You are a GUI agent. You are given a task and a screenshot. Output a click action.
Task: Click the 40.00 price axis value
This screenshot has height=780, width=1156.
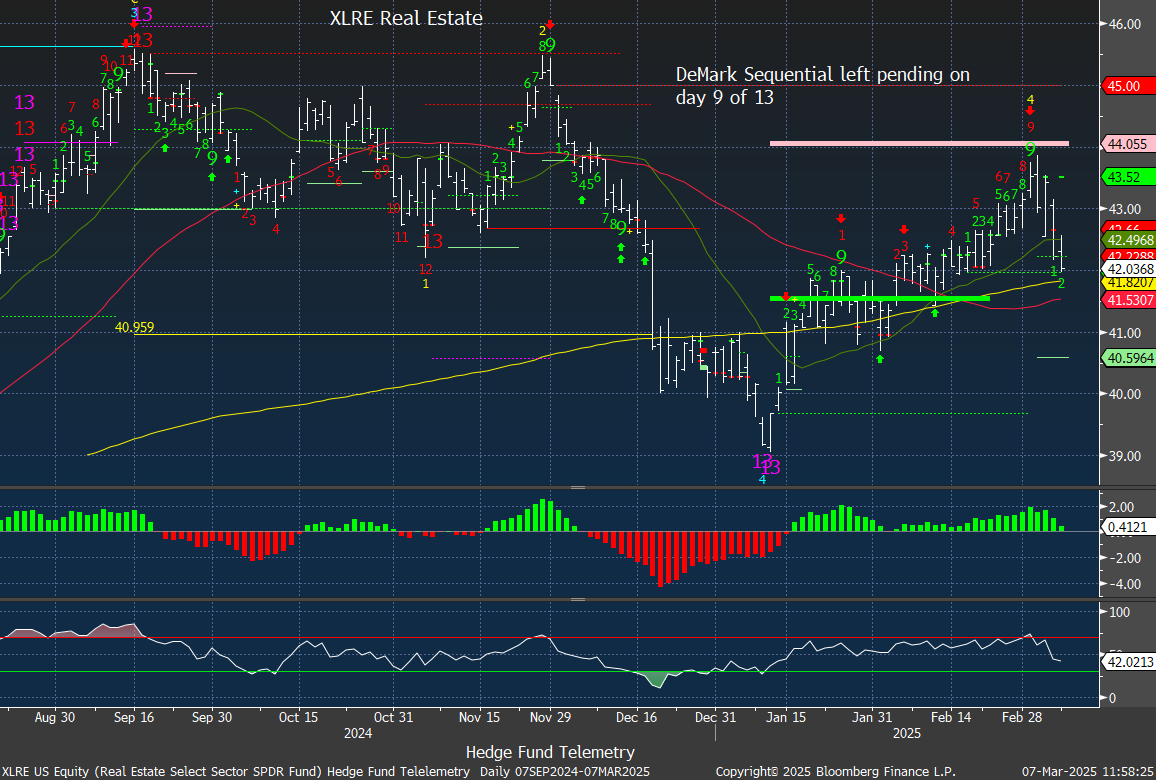click(x=1125, y=394)
